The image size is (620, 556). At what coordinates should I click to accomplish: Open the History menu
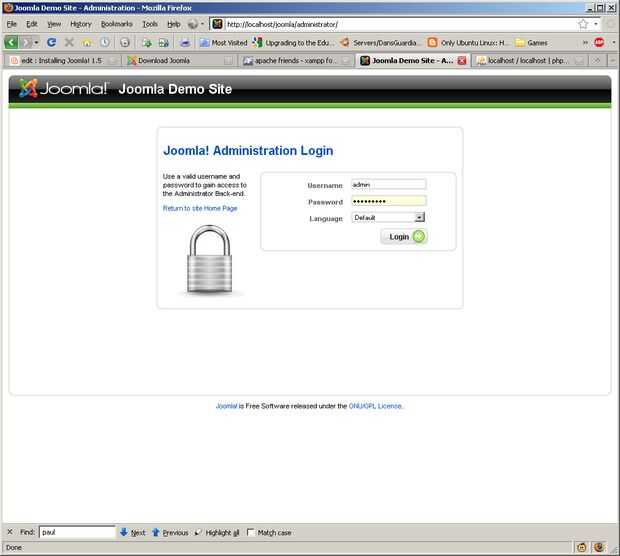click(x=81, y=24)
